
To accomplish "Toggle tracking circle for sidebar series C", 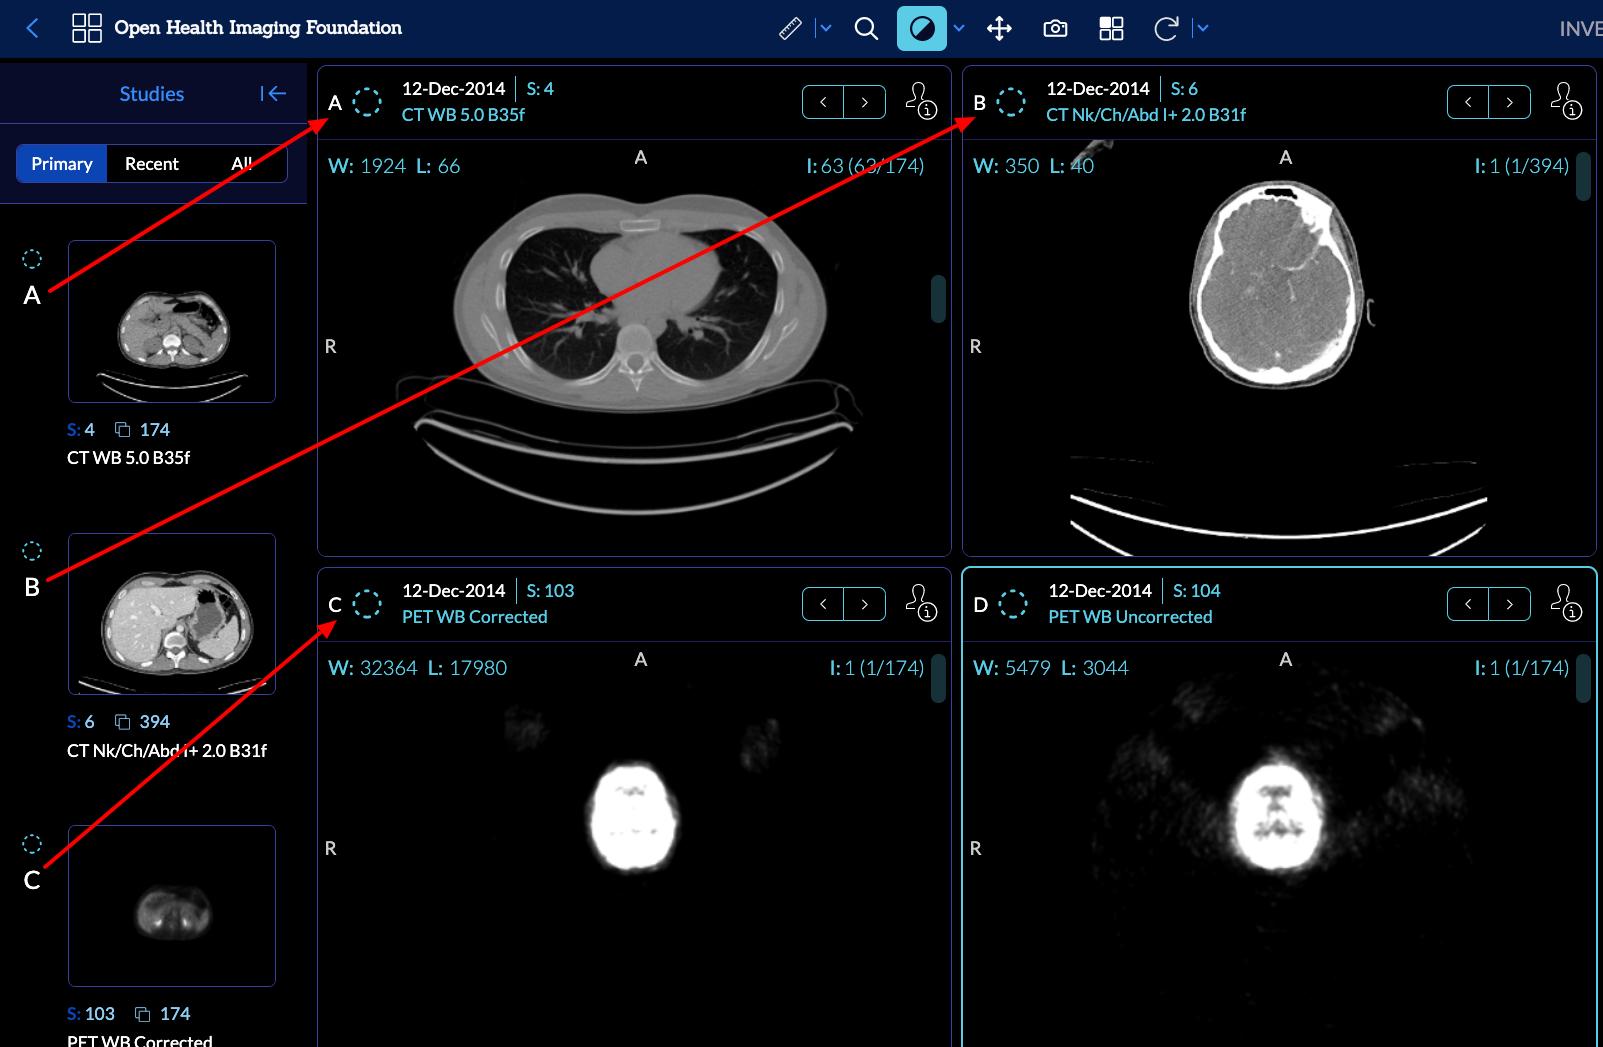I will [x=32, y=844].
